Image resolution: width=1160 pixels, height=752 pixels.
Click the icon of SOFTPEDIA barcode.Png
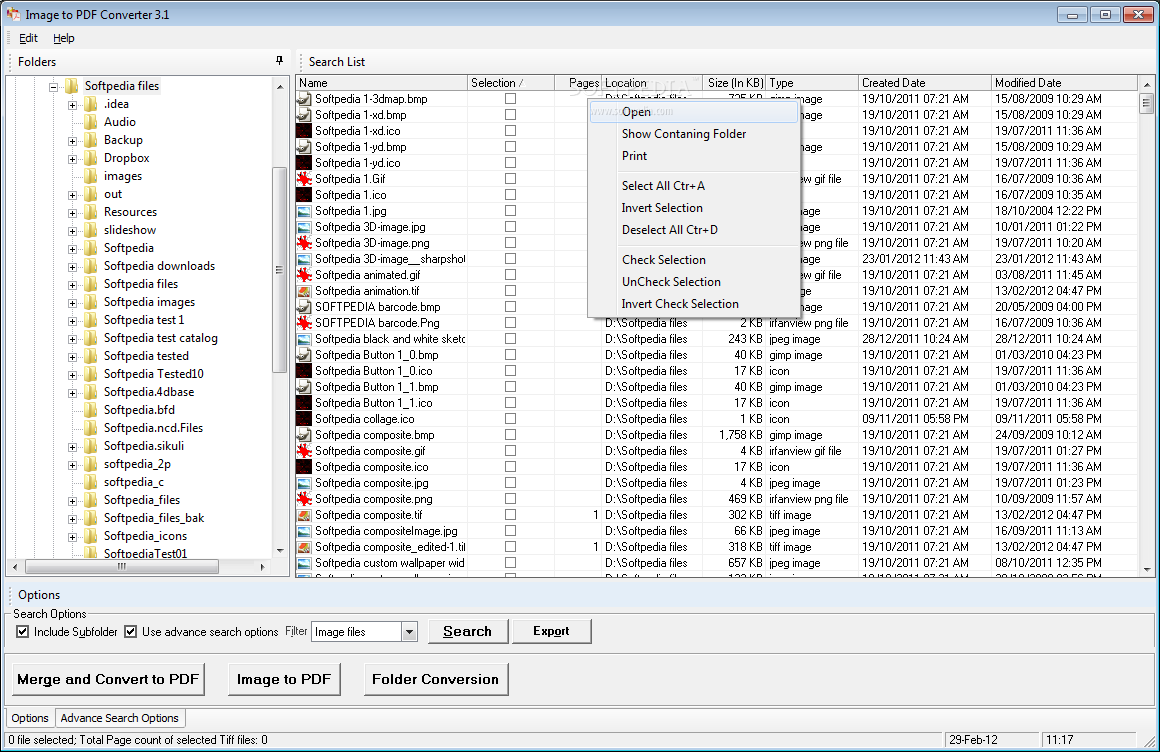303,323
